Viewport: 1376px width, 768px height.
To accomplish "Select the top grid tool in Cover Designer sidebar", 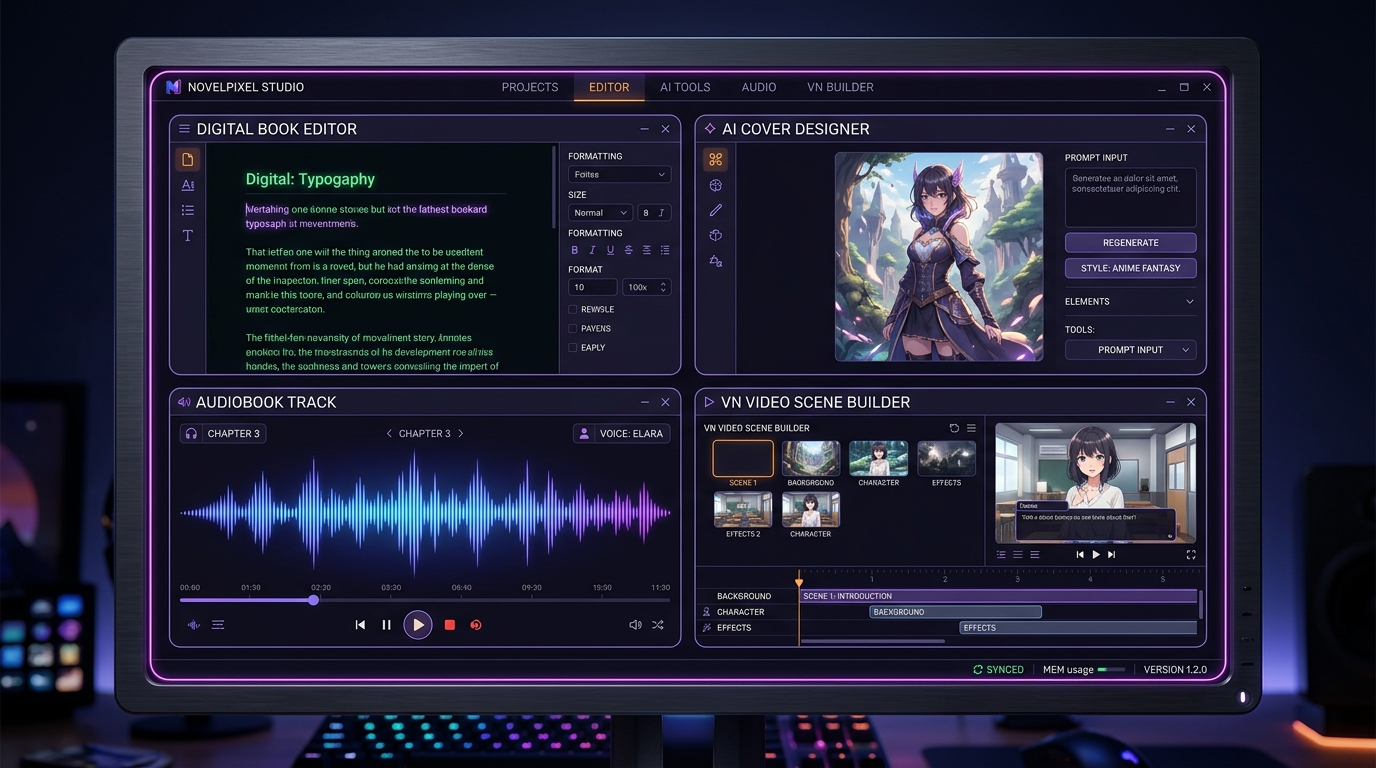I will click(x=715, y=159).
